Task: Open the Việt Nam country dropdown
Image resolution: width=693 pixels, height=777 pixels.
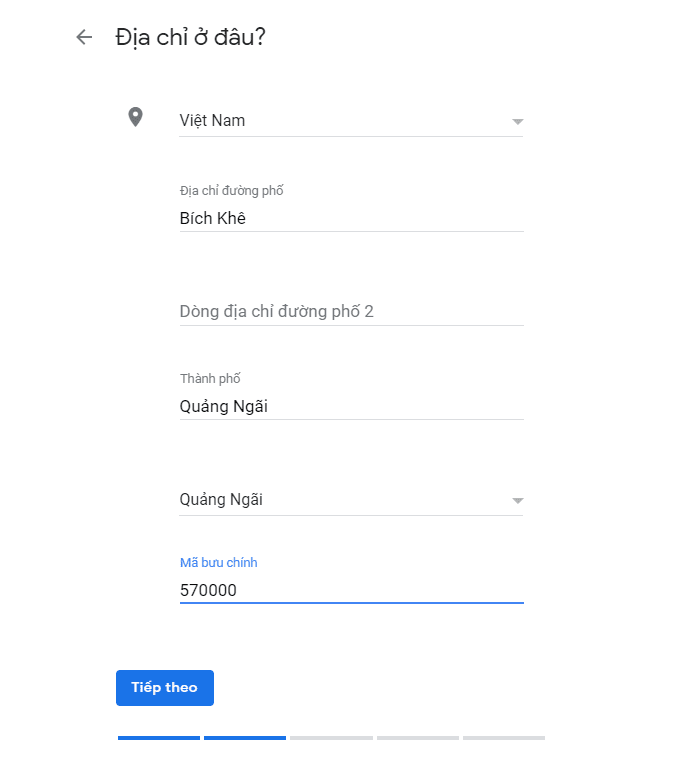Action: [340, 121]
